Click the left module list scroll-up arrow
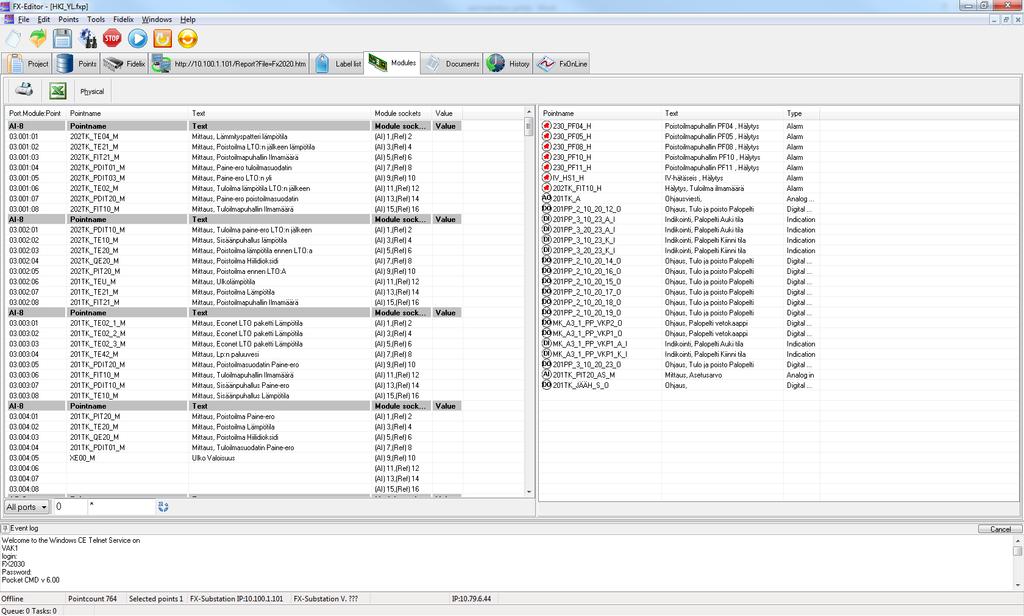Viewport: 1024px width, 616px height. [529, 112]
